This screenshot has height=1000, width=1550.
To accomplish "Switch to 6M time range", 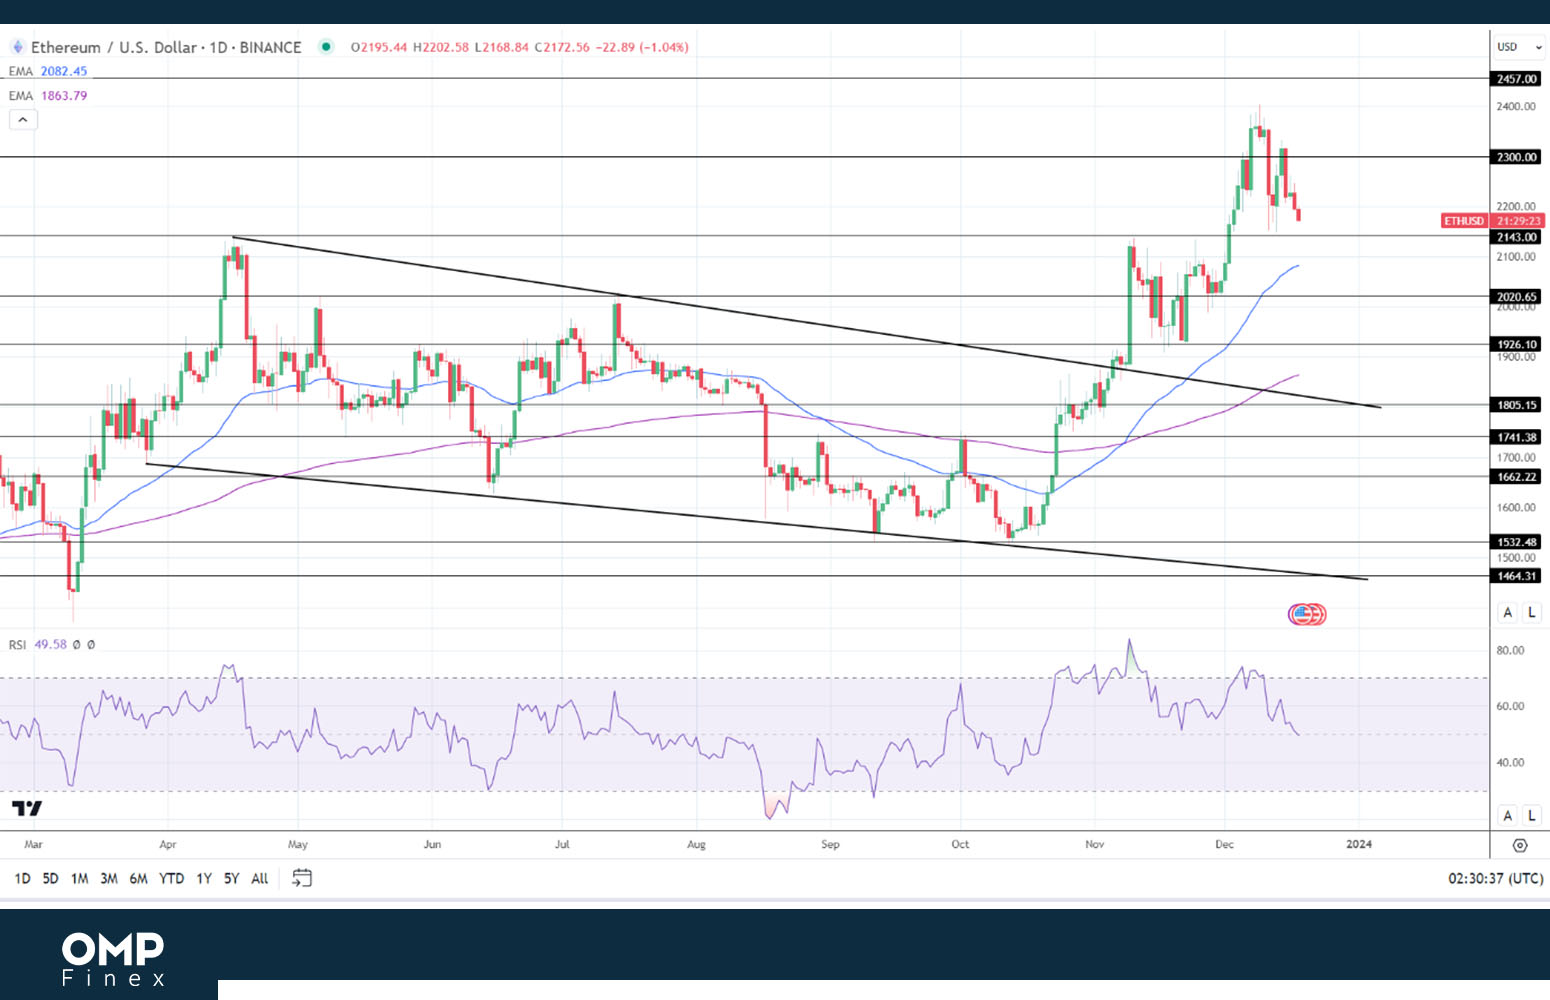I will point(138,878).
